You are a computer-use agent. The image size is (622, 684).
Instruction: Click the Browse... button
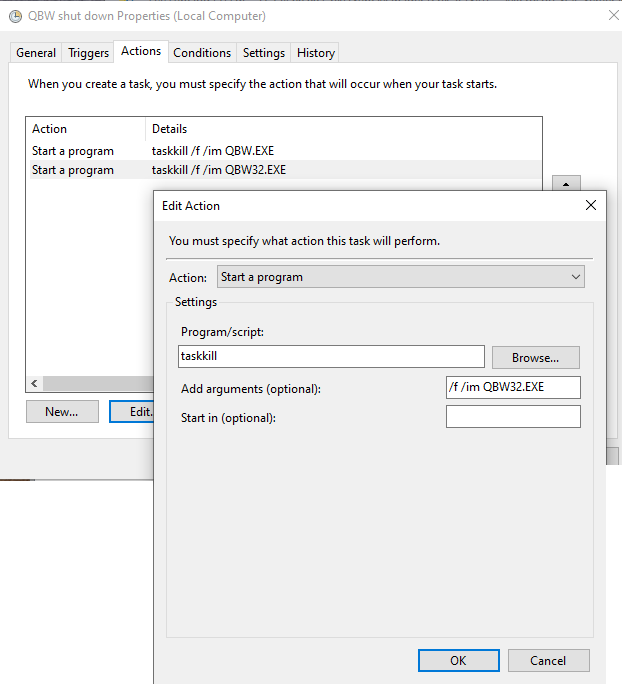[x=535, y=357]
